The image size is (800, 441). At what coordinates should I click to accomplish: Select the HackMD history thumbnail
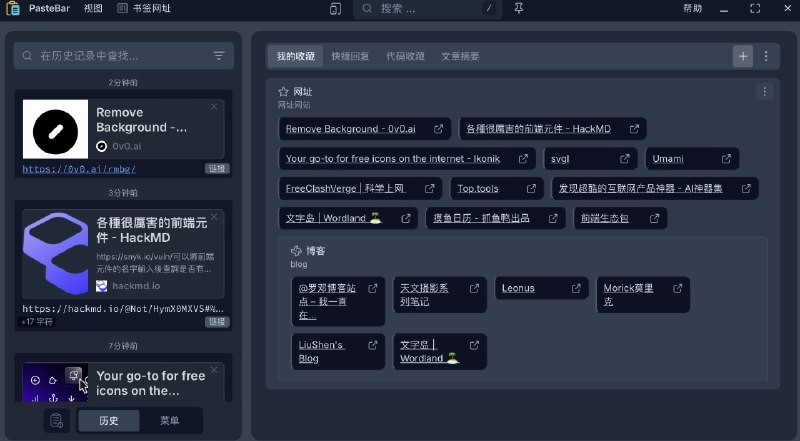click(x=56, y=254)
